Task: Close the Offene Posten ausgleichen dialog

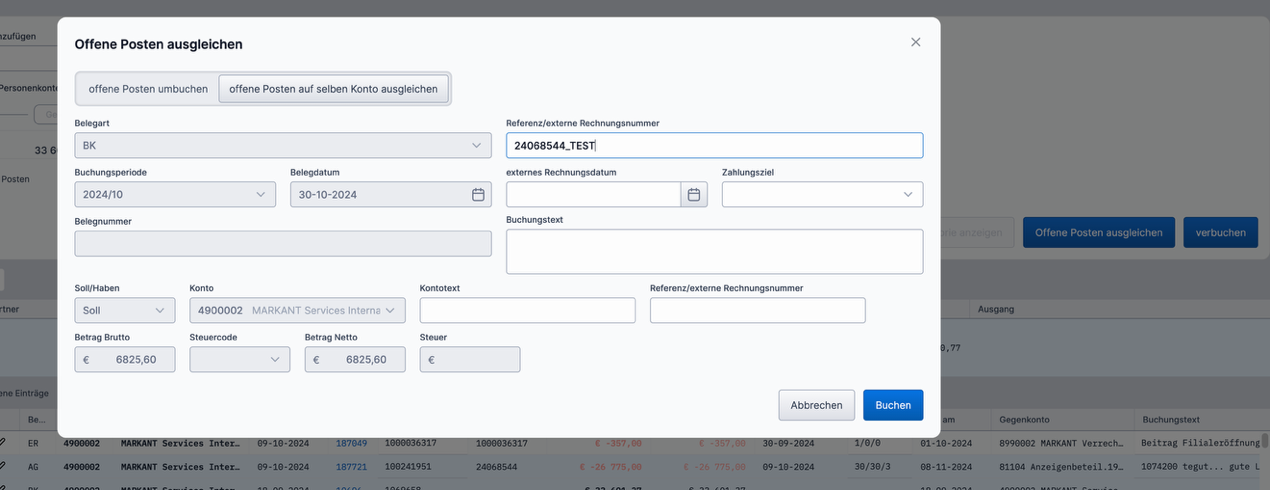Action: tap(915, 42)
